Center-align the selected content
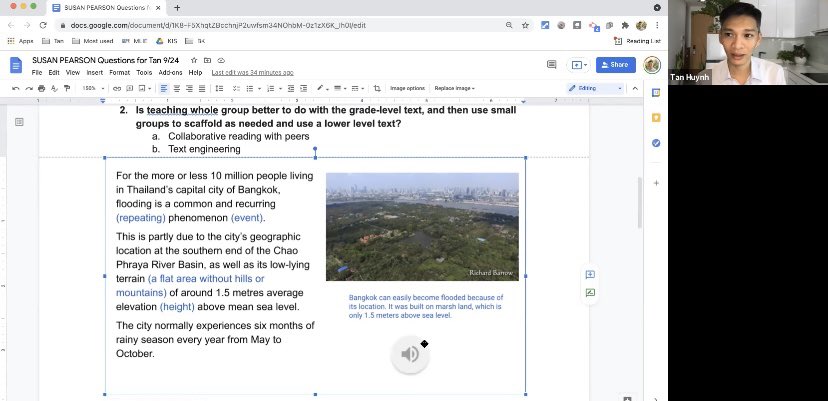This screenshot has width=828, height=401. click(x=176, y=88)
